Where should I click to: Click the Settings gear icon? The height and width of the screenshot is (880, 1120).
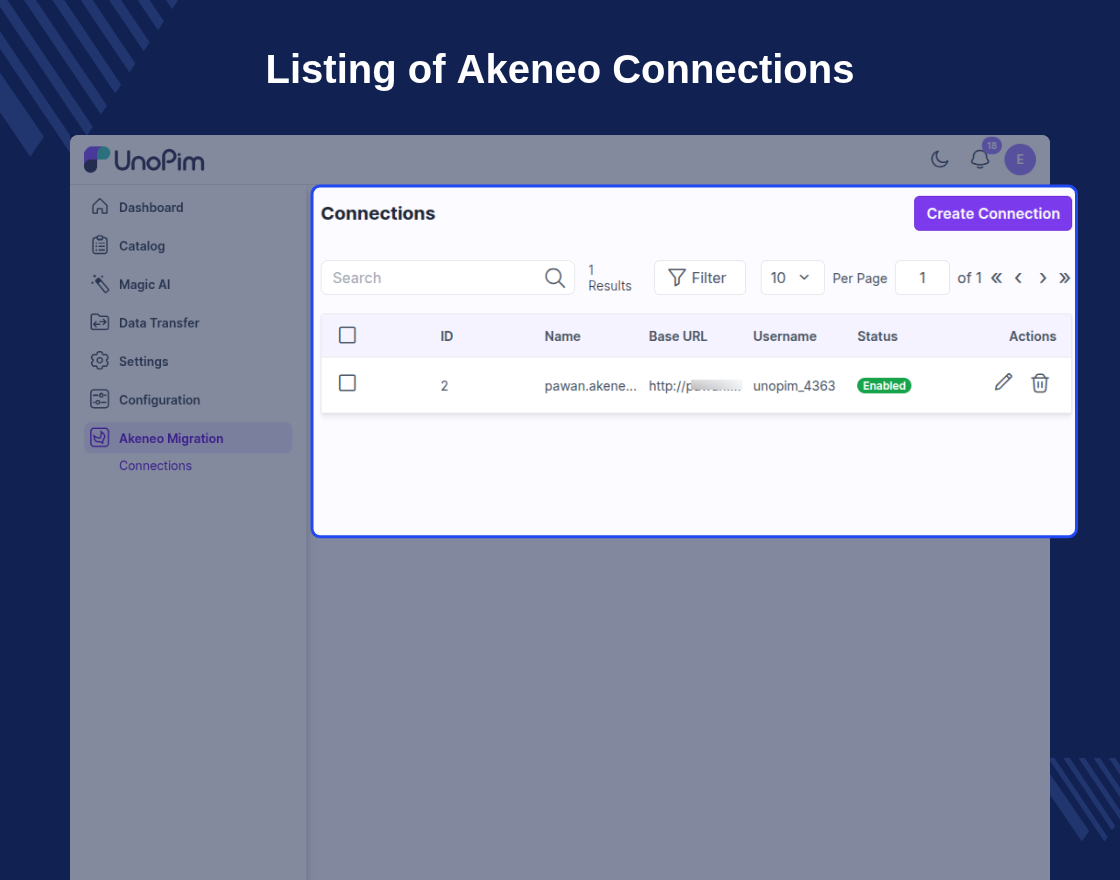(x=100, y=361)
